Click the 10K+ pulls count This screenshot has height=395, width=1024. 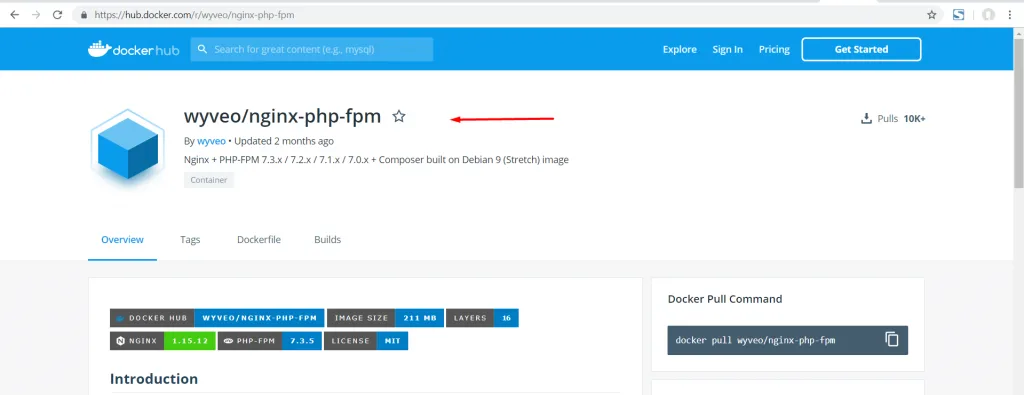point(914,119)
